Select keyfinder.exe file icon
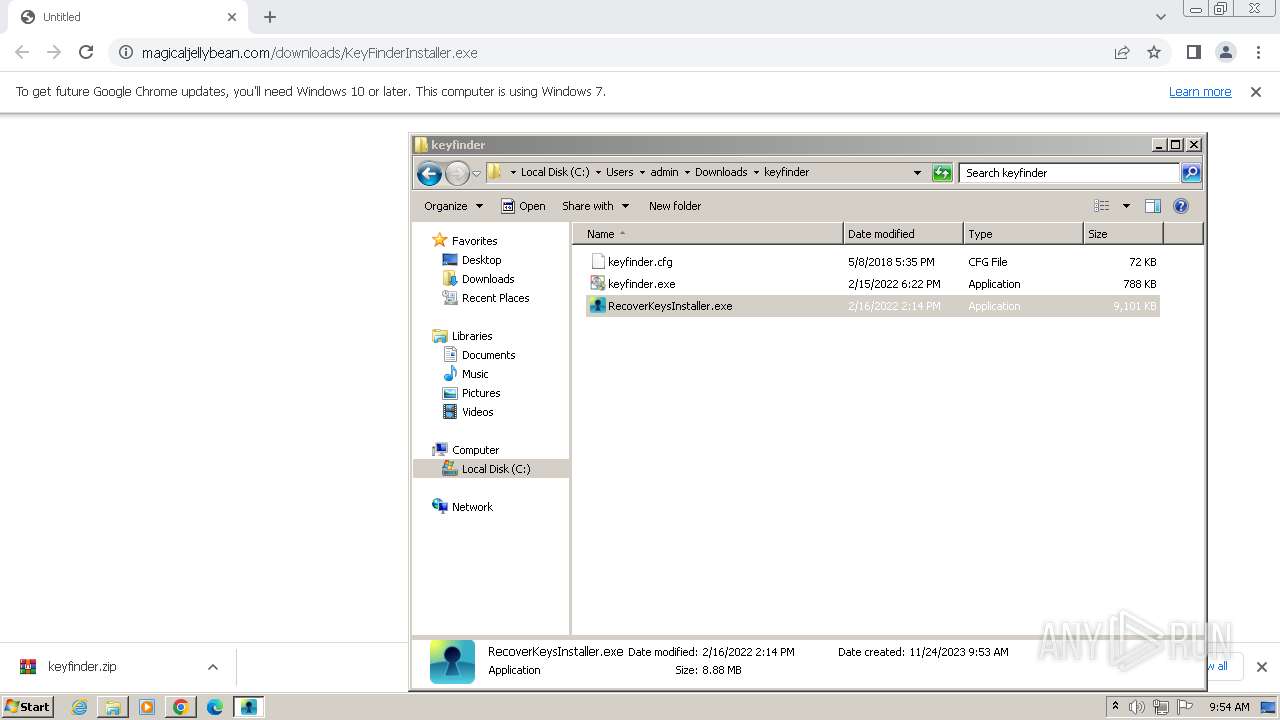 598,284
